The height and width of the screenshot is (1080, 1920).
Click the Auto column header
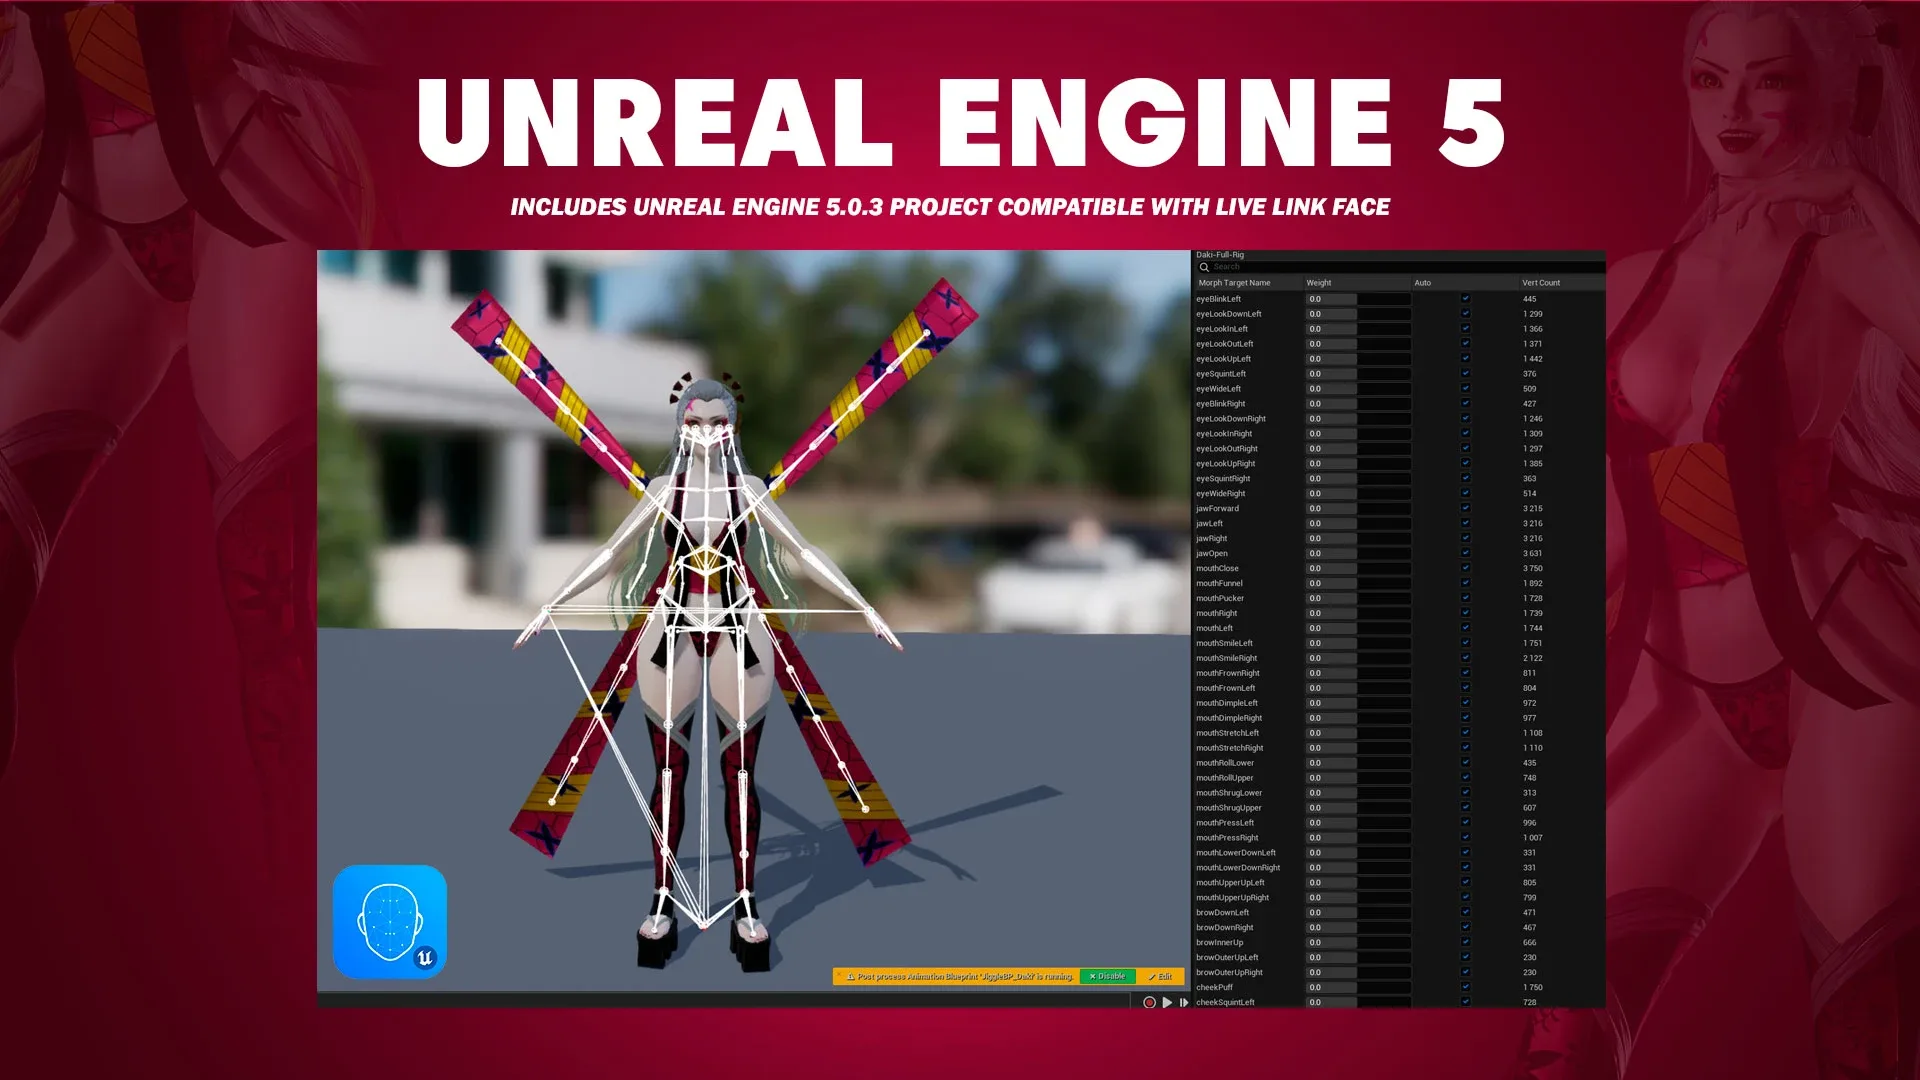click(x=1422, y=283)
